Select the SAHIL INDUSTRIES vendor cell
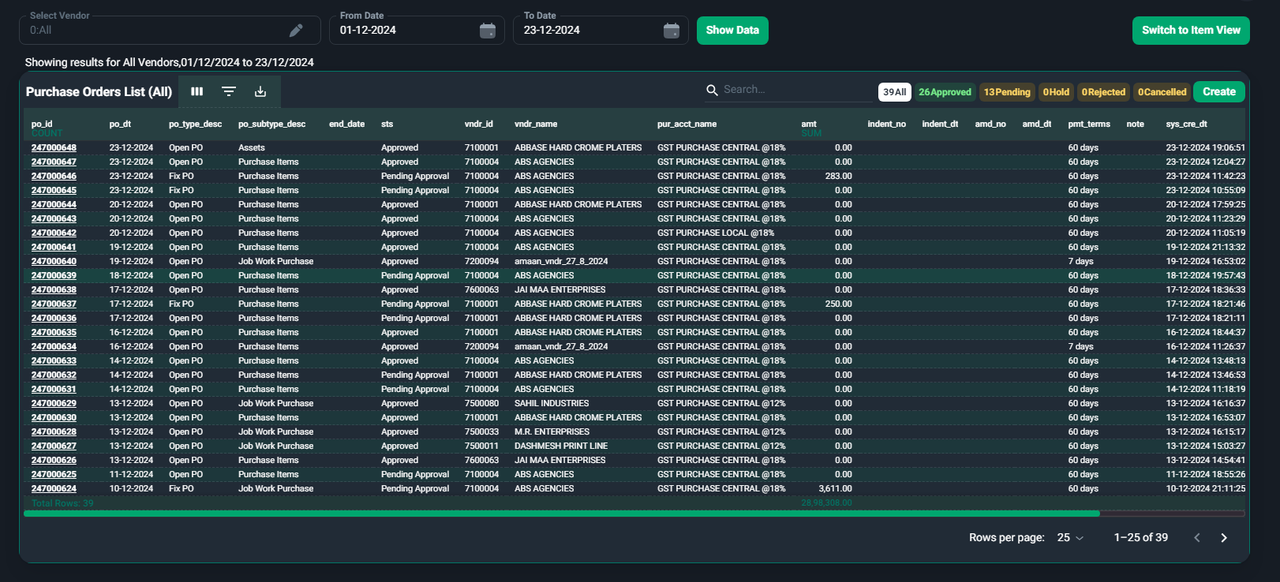Image resolution: width=1280 pixels, height=582 pixels. (552, 404)
